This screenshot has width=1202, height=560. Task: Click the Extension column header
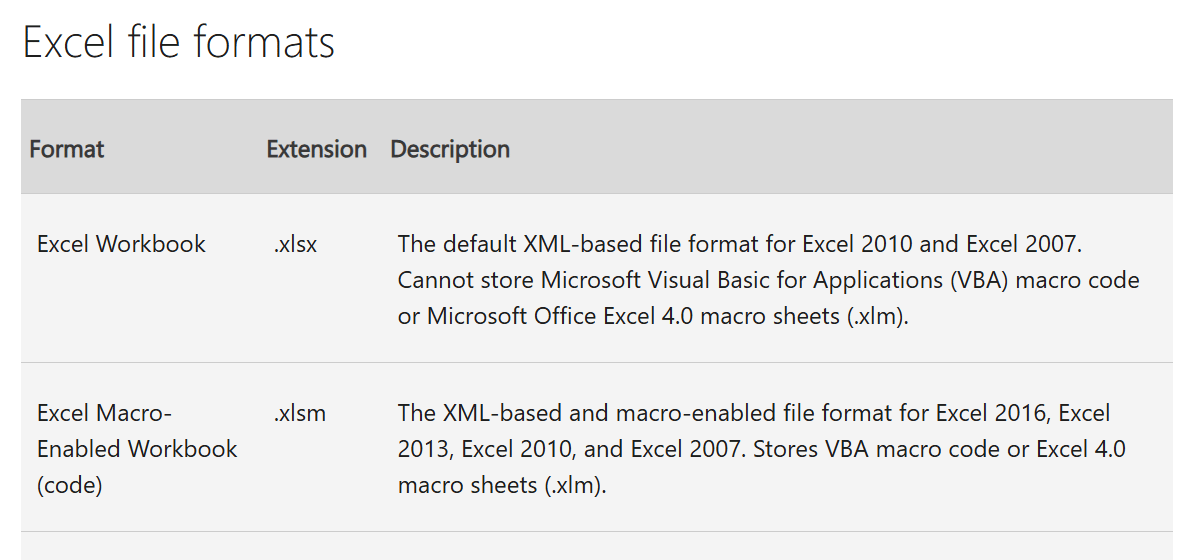(x=316, y=149)
